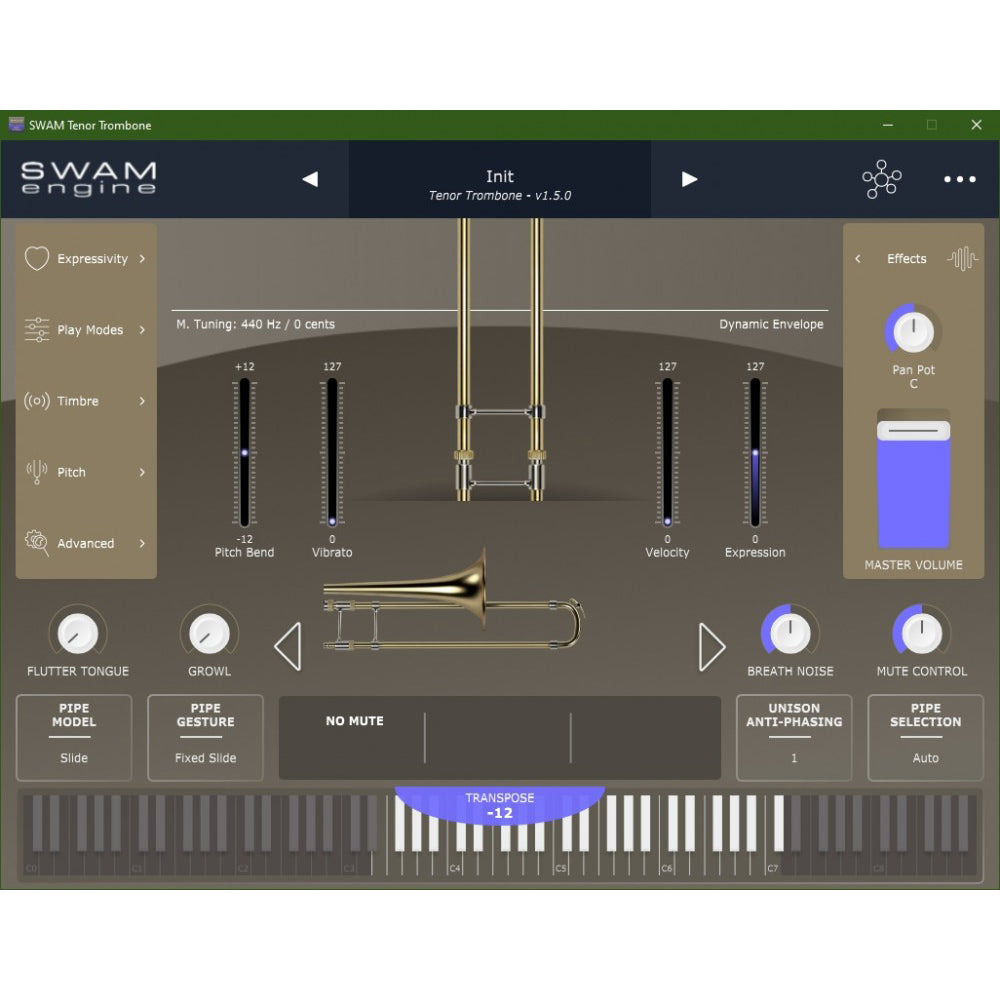1000x1000 pixels.
Task: Collapse the Effects panel left chevron
Action: (857, 258)
